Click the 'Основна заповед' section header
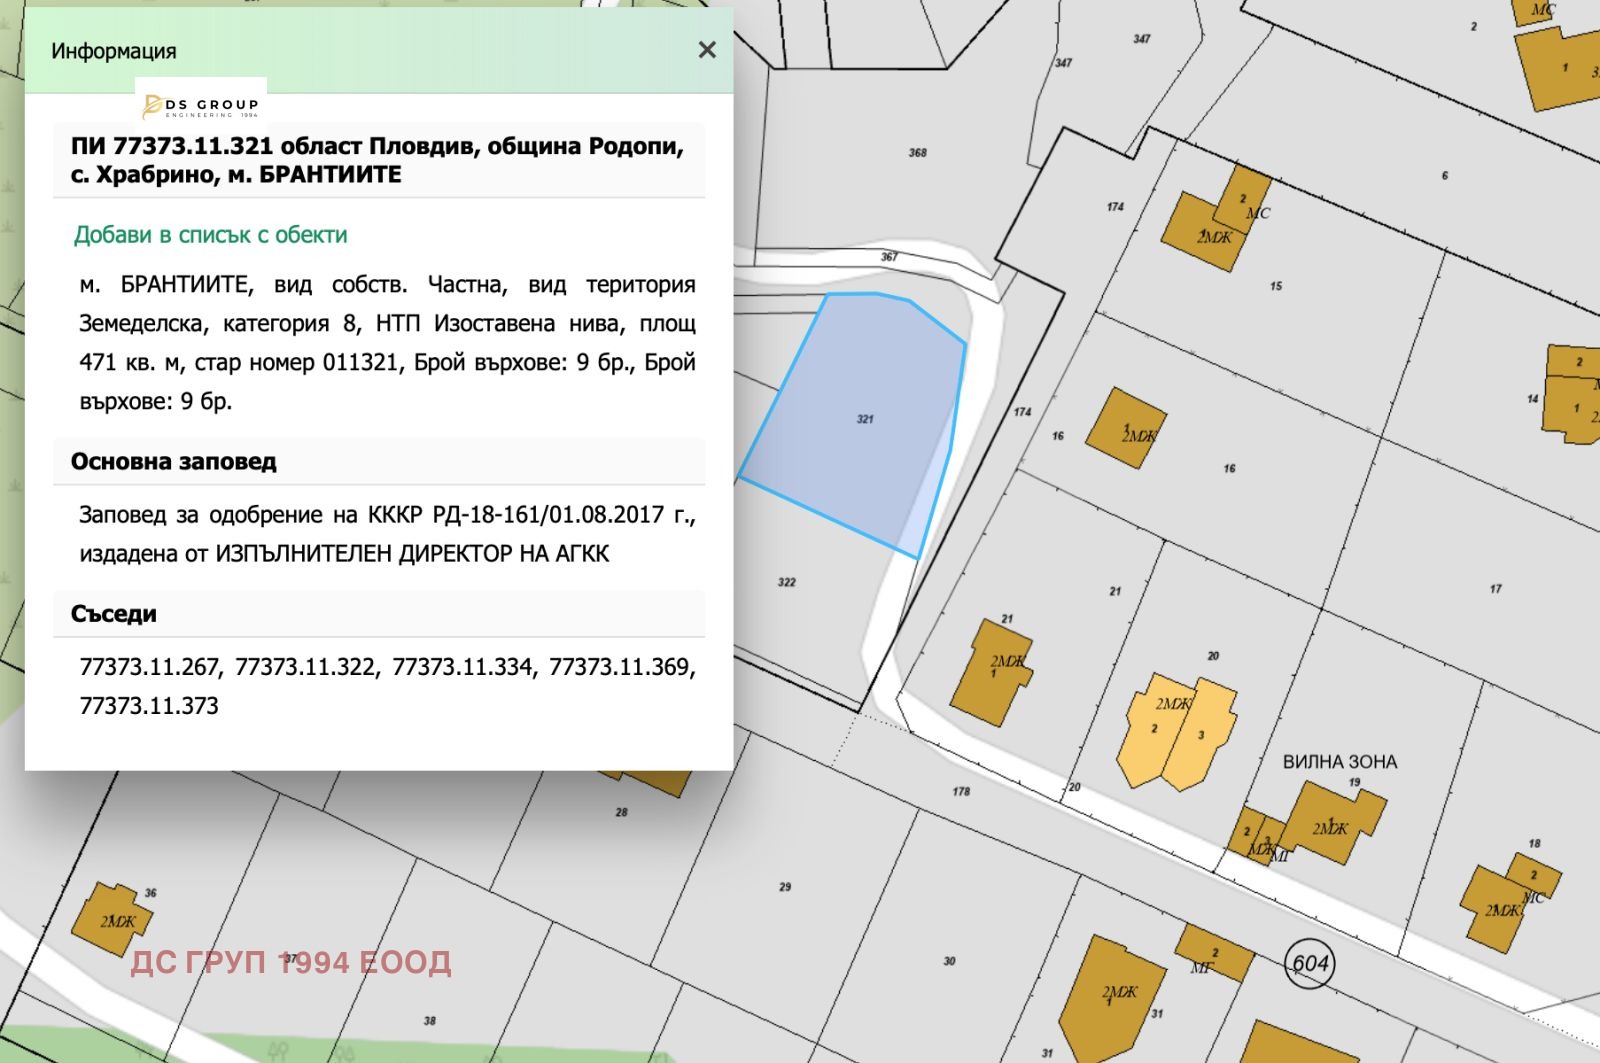This screenshot has width=1600, height=1063. click(x=379, y=462)
